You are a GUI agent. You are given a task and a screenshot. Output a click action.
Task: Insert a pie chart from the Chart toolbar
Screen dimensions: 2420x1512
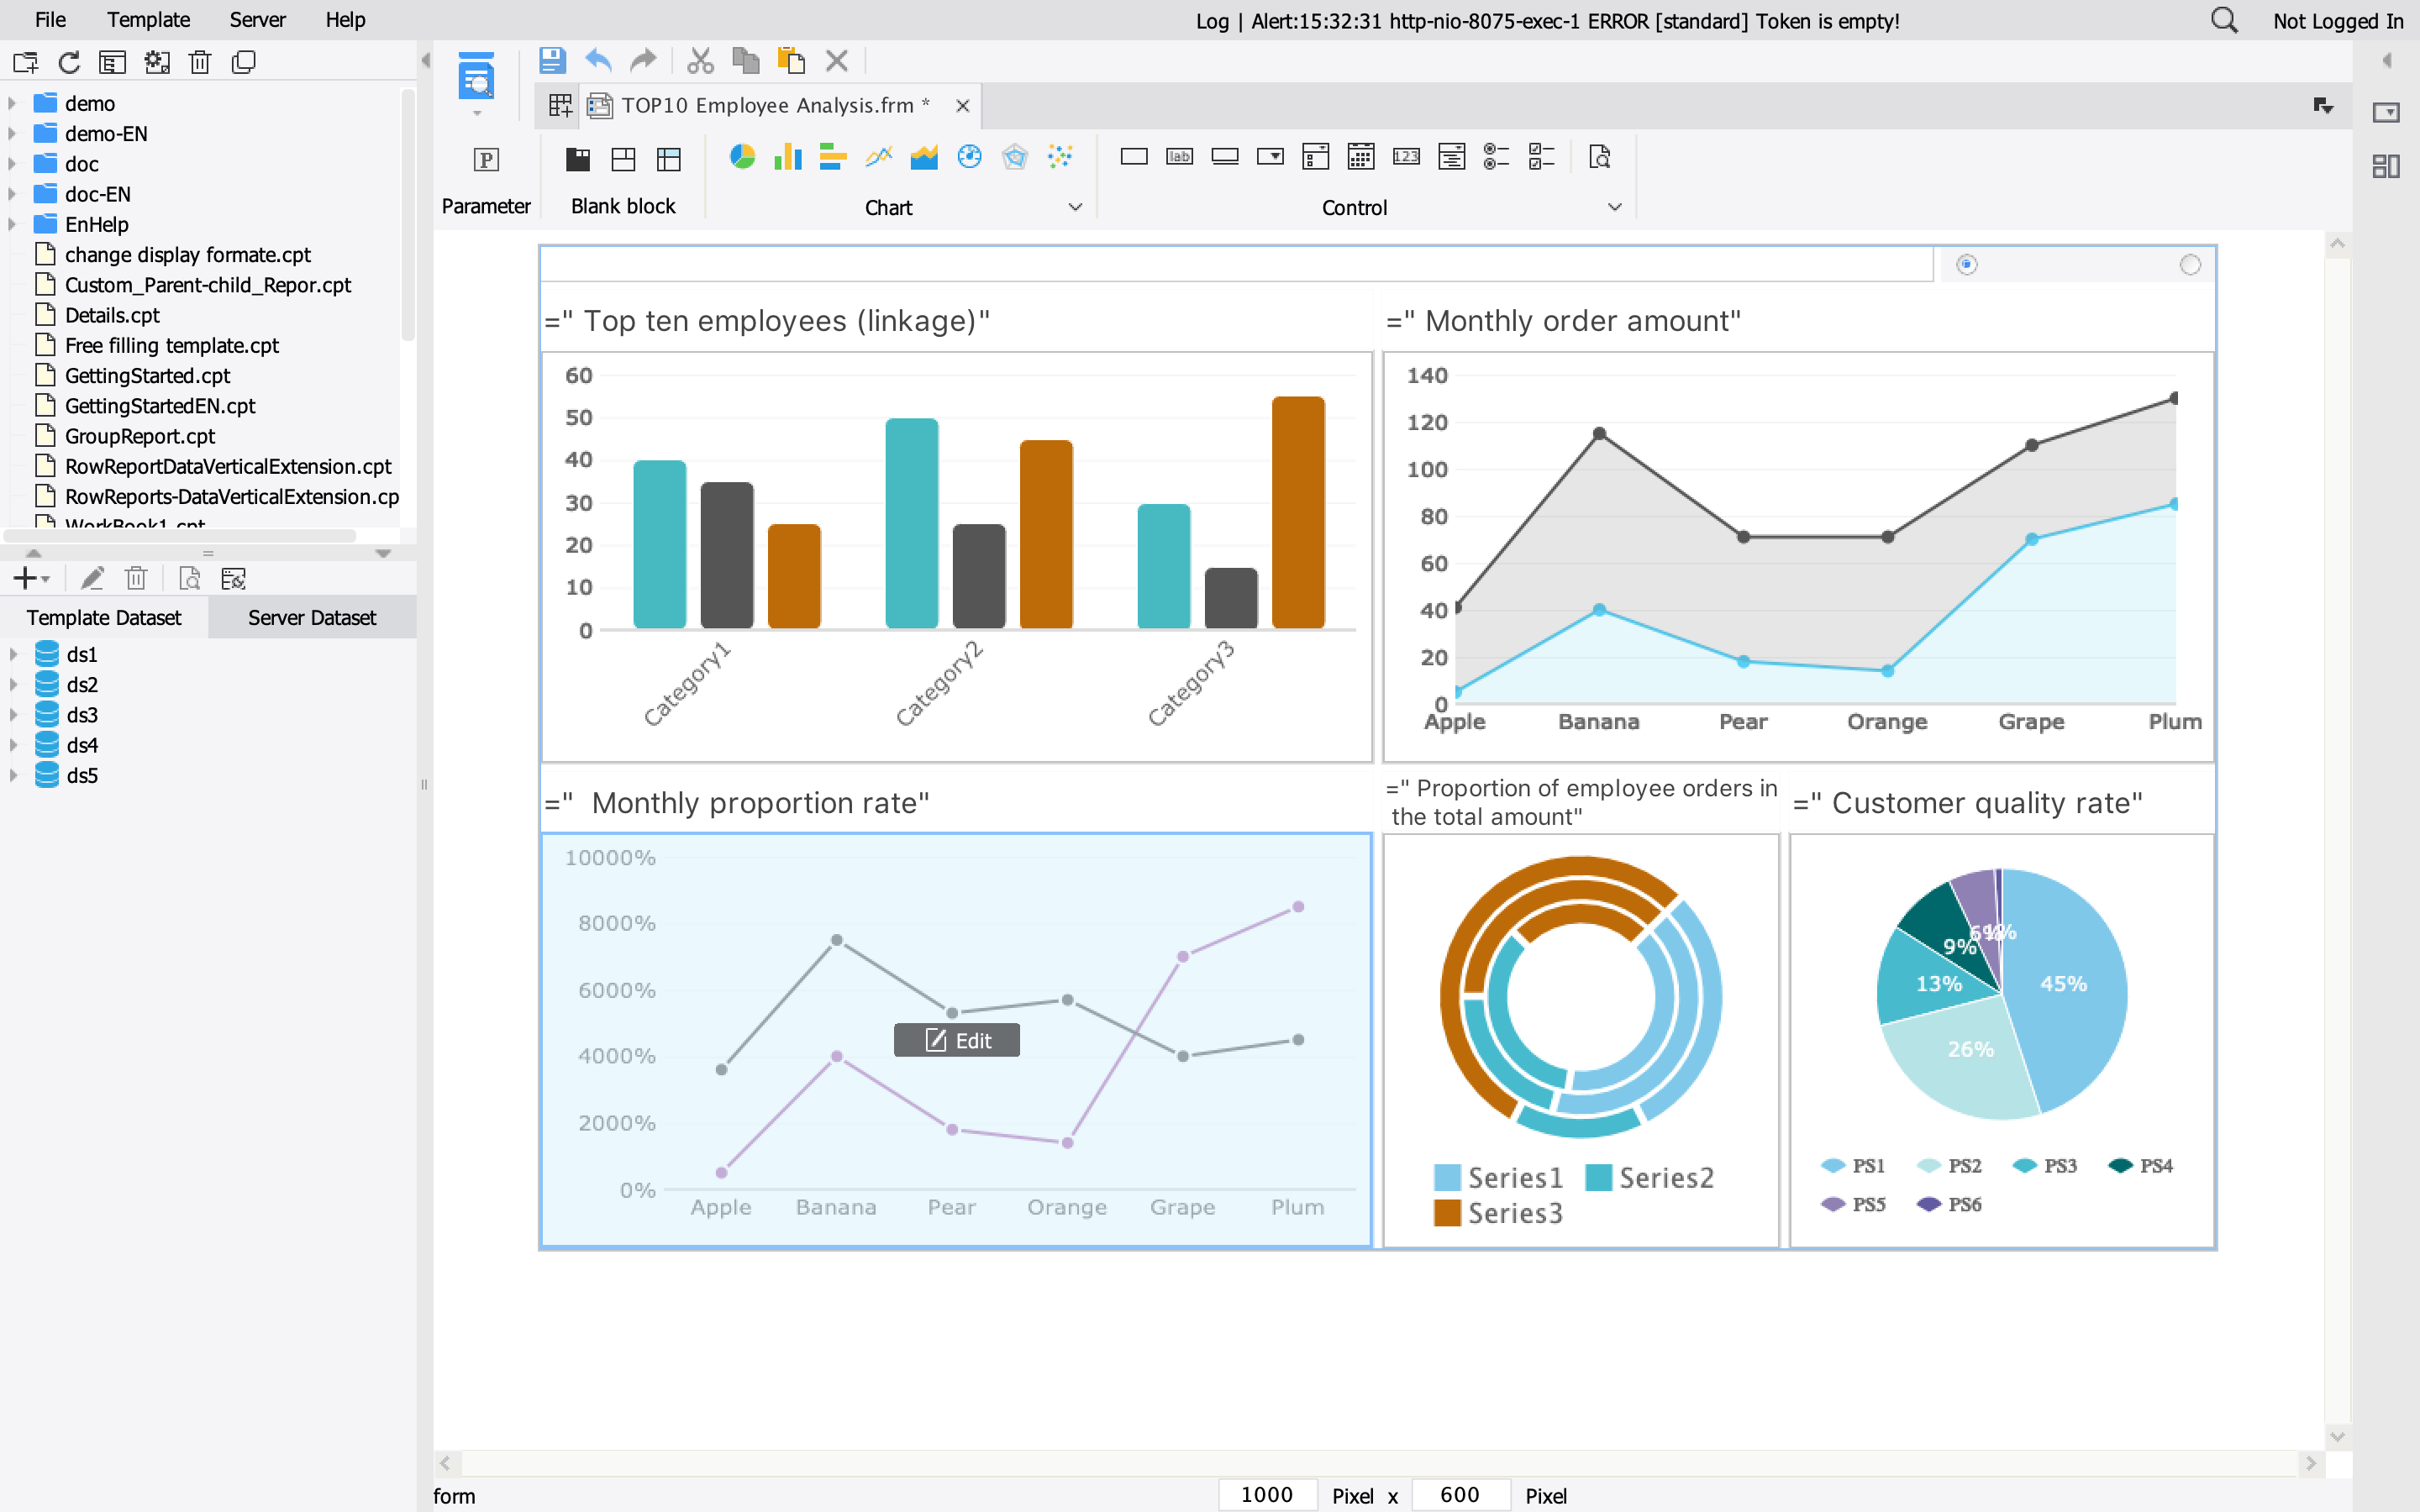coord(742,157)
